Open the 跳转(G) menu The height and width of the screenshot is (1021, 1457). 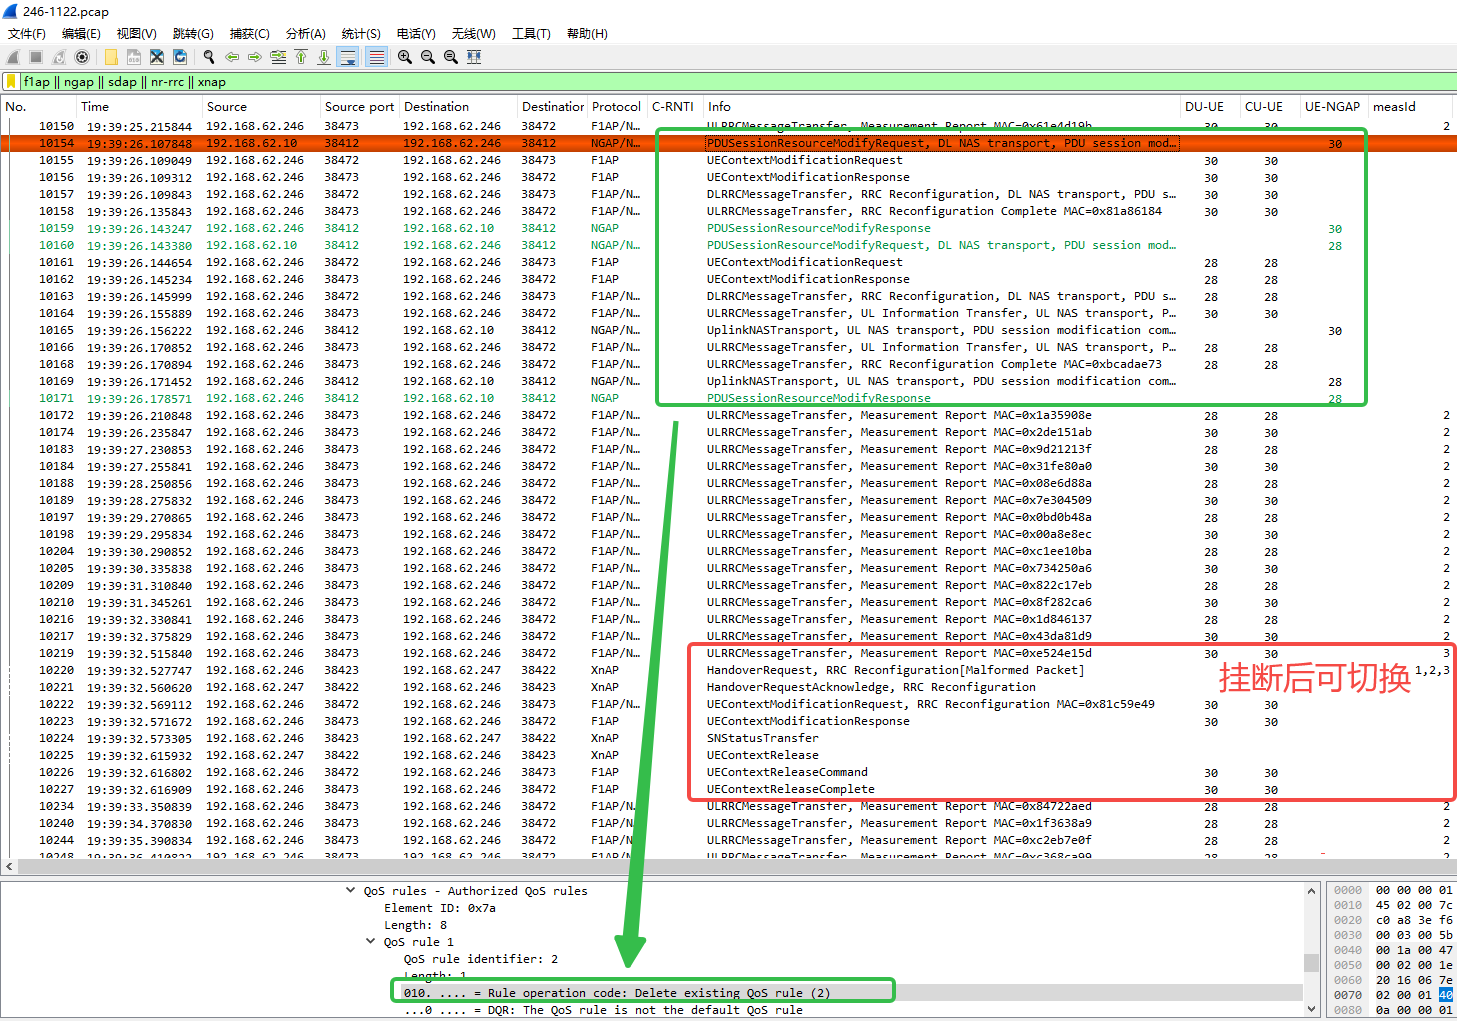193,34
